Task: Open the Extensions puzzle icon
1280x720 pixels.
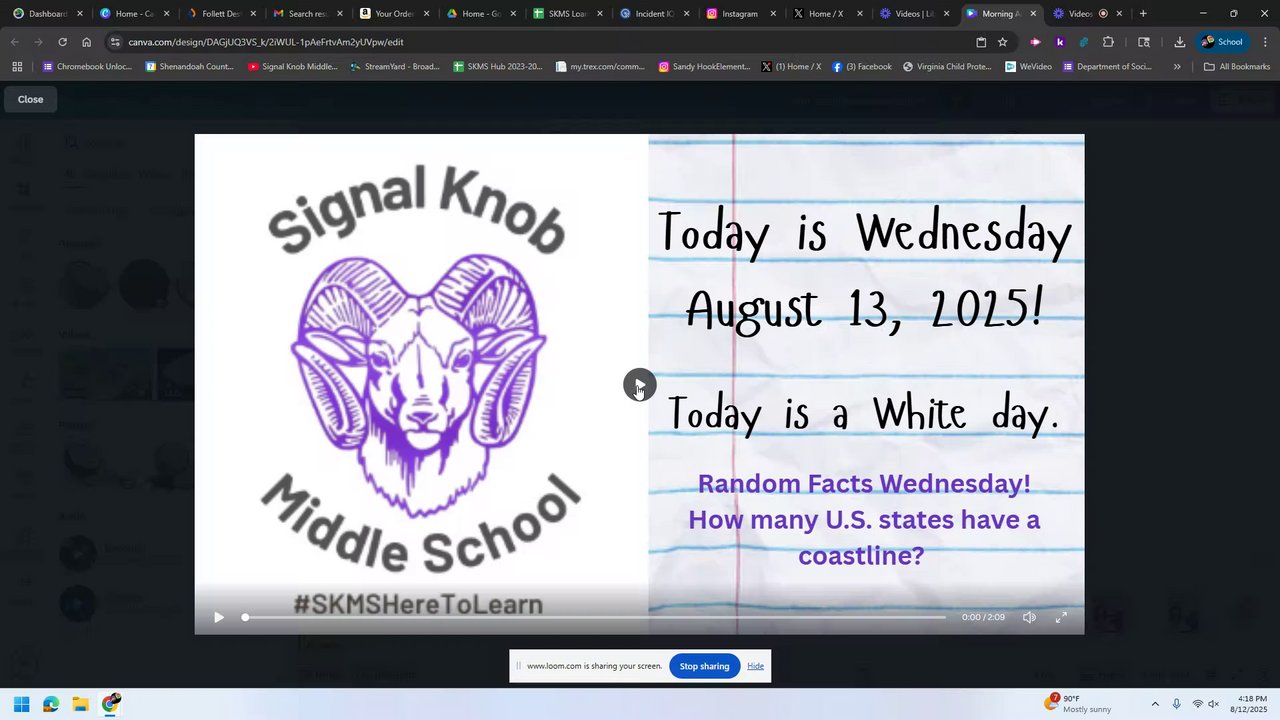Action: [1108, 42]
